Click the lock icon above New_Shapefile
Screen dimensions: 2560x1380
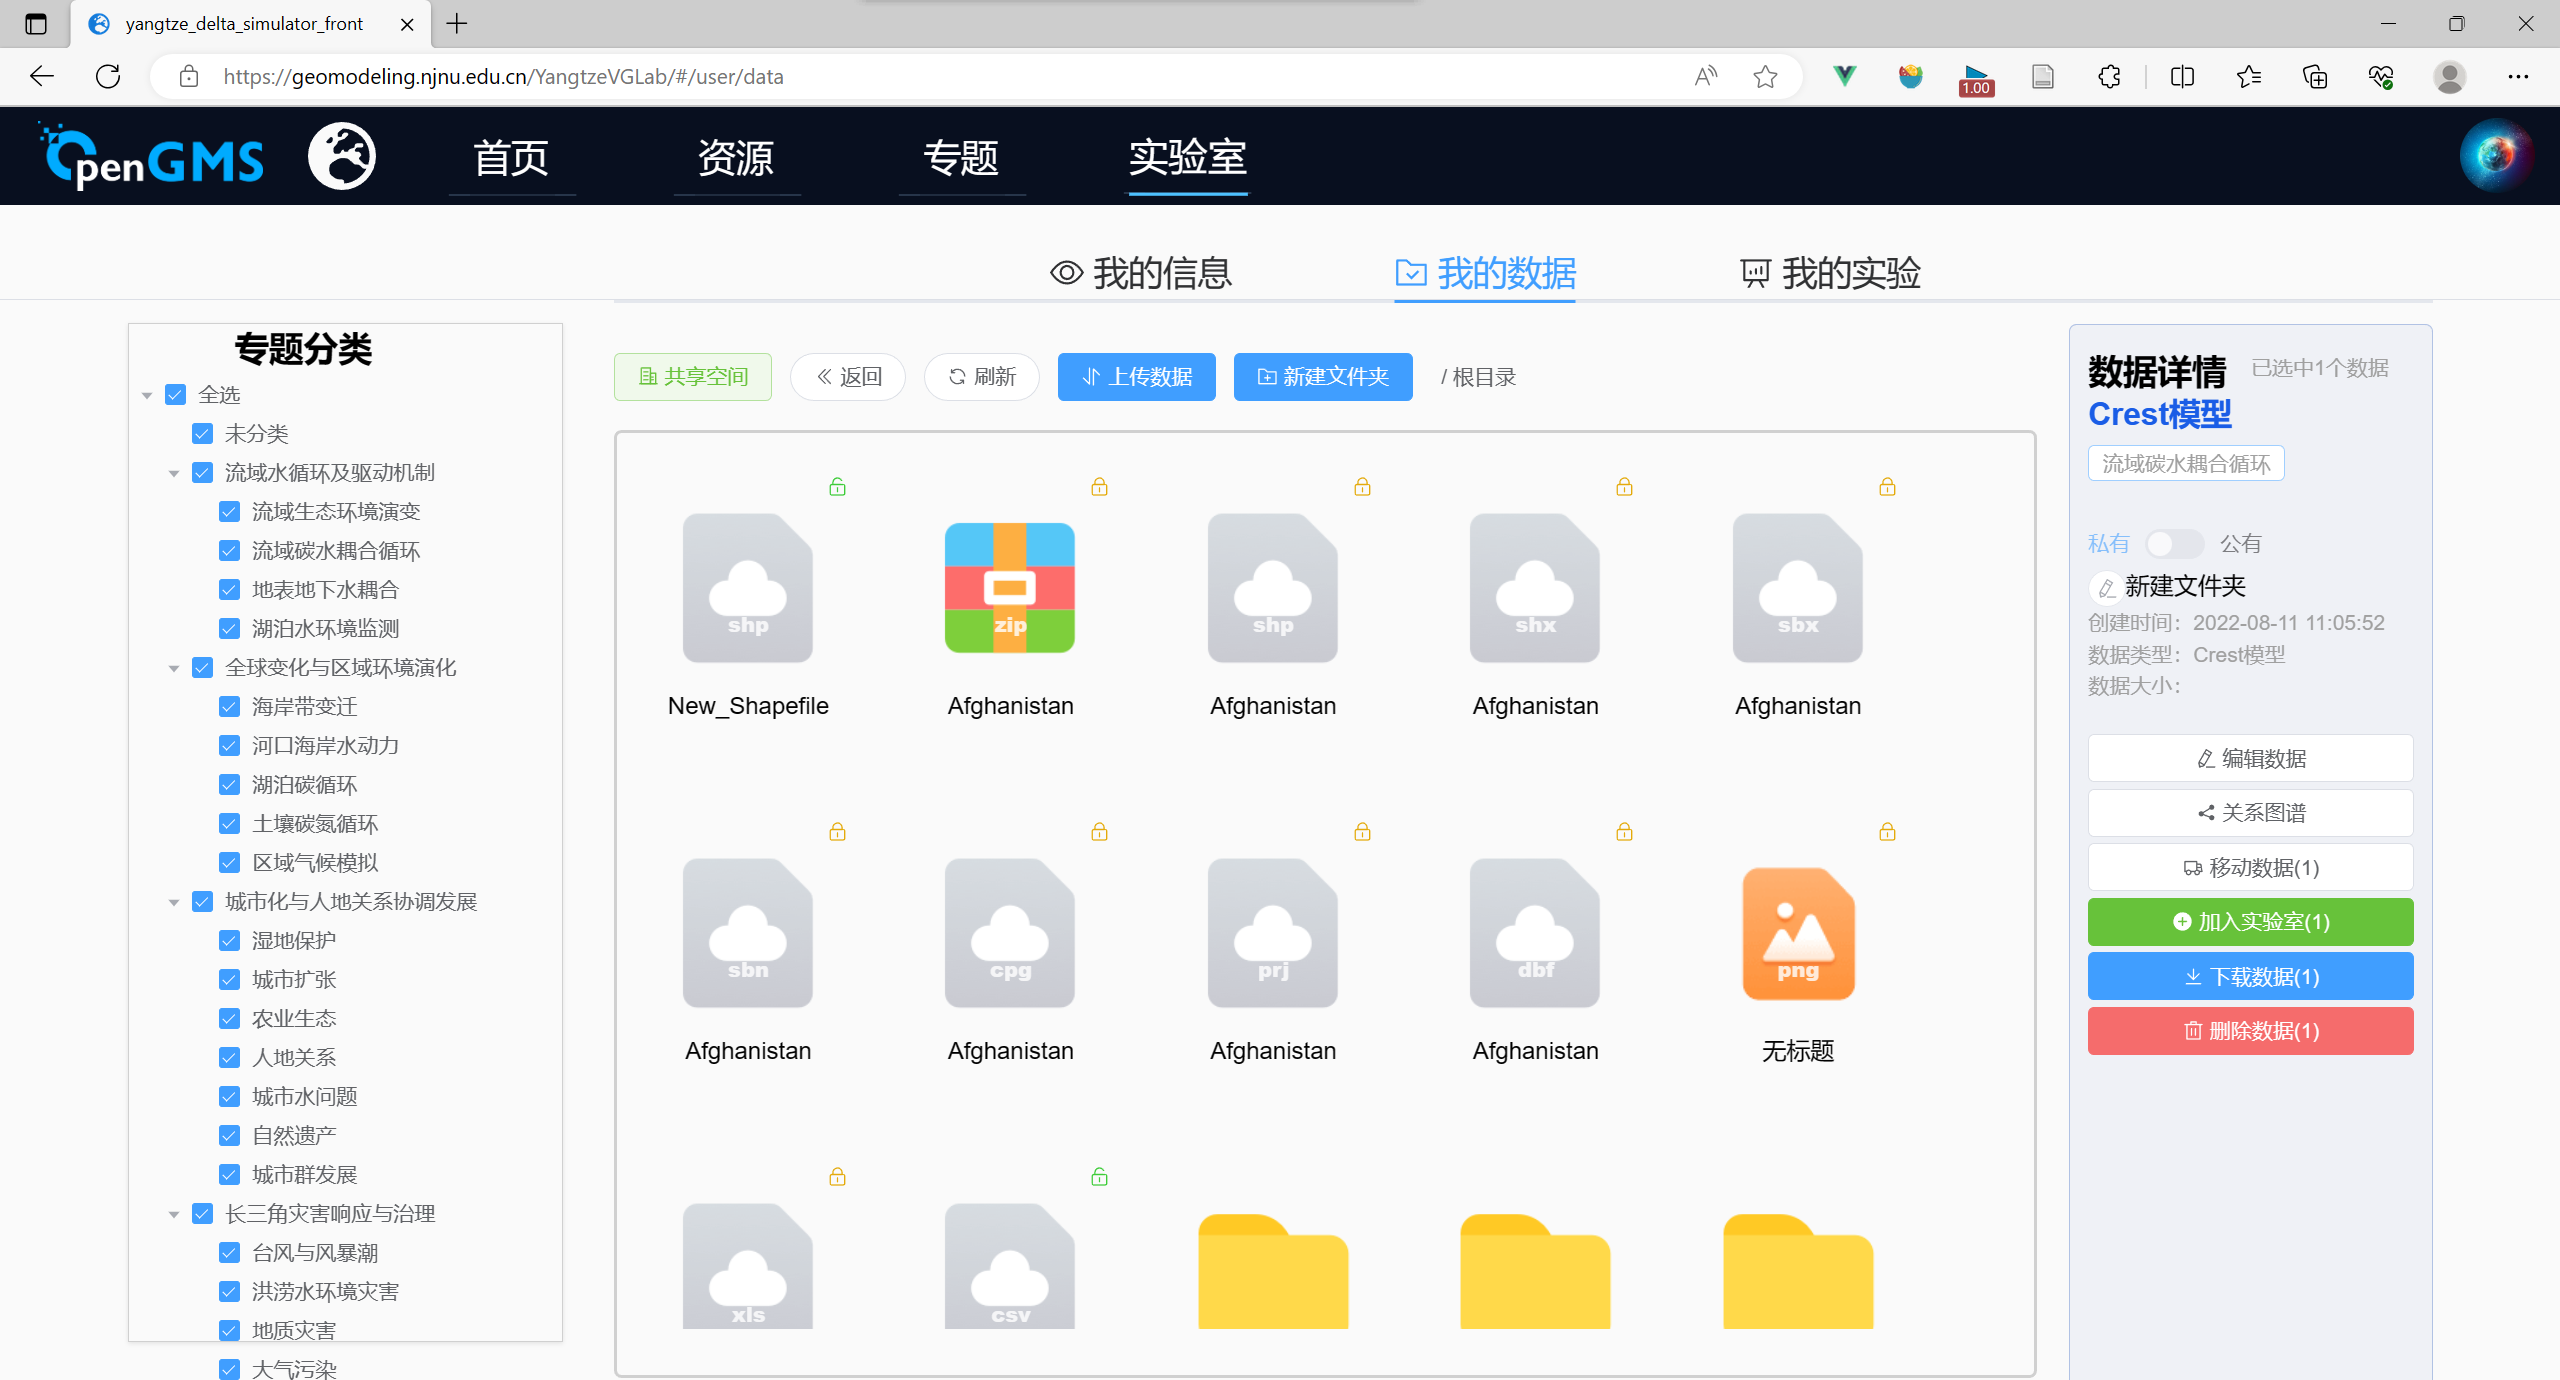pos(837,487)
